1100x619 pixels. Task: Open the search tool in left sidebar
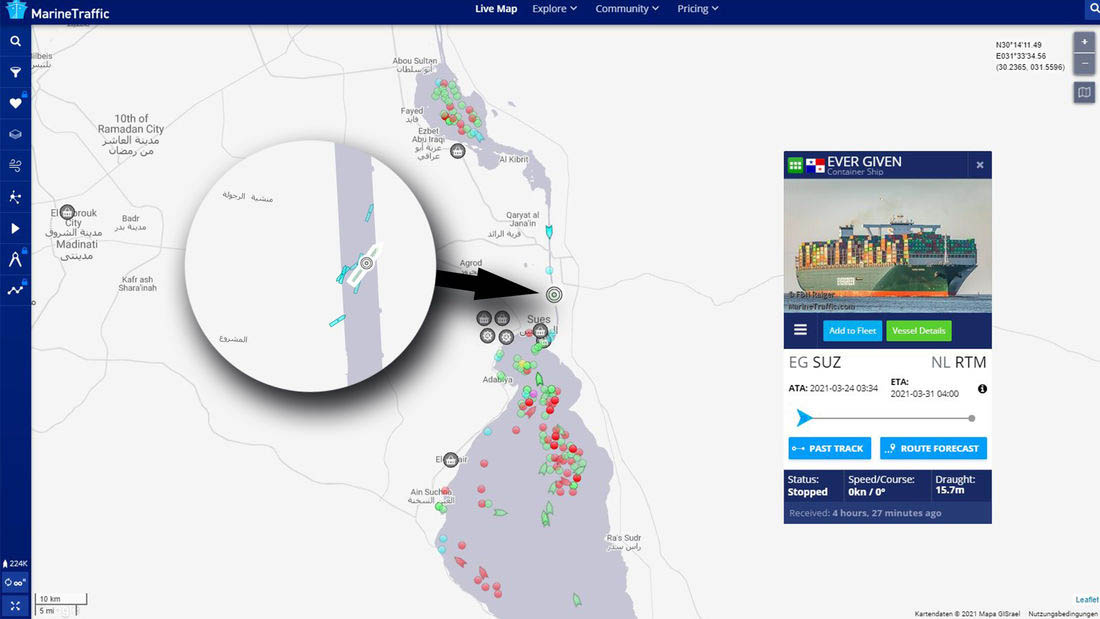(x=15, y=41)
